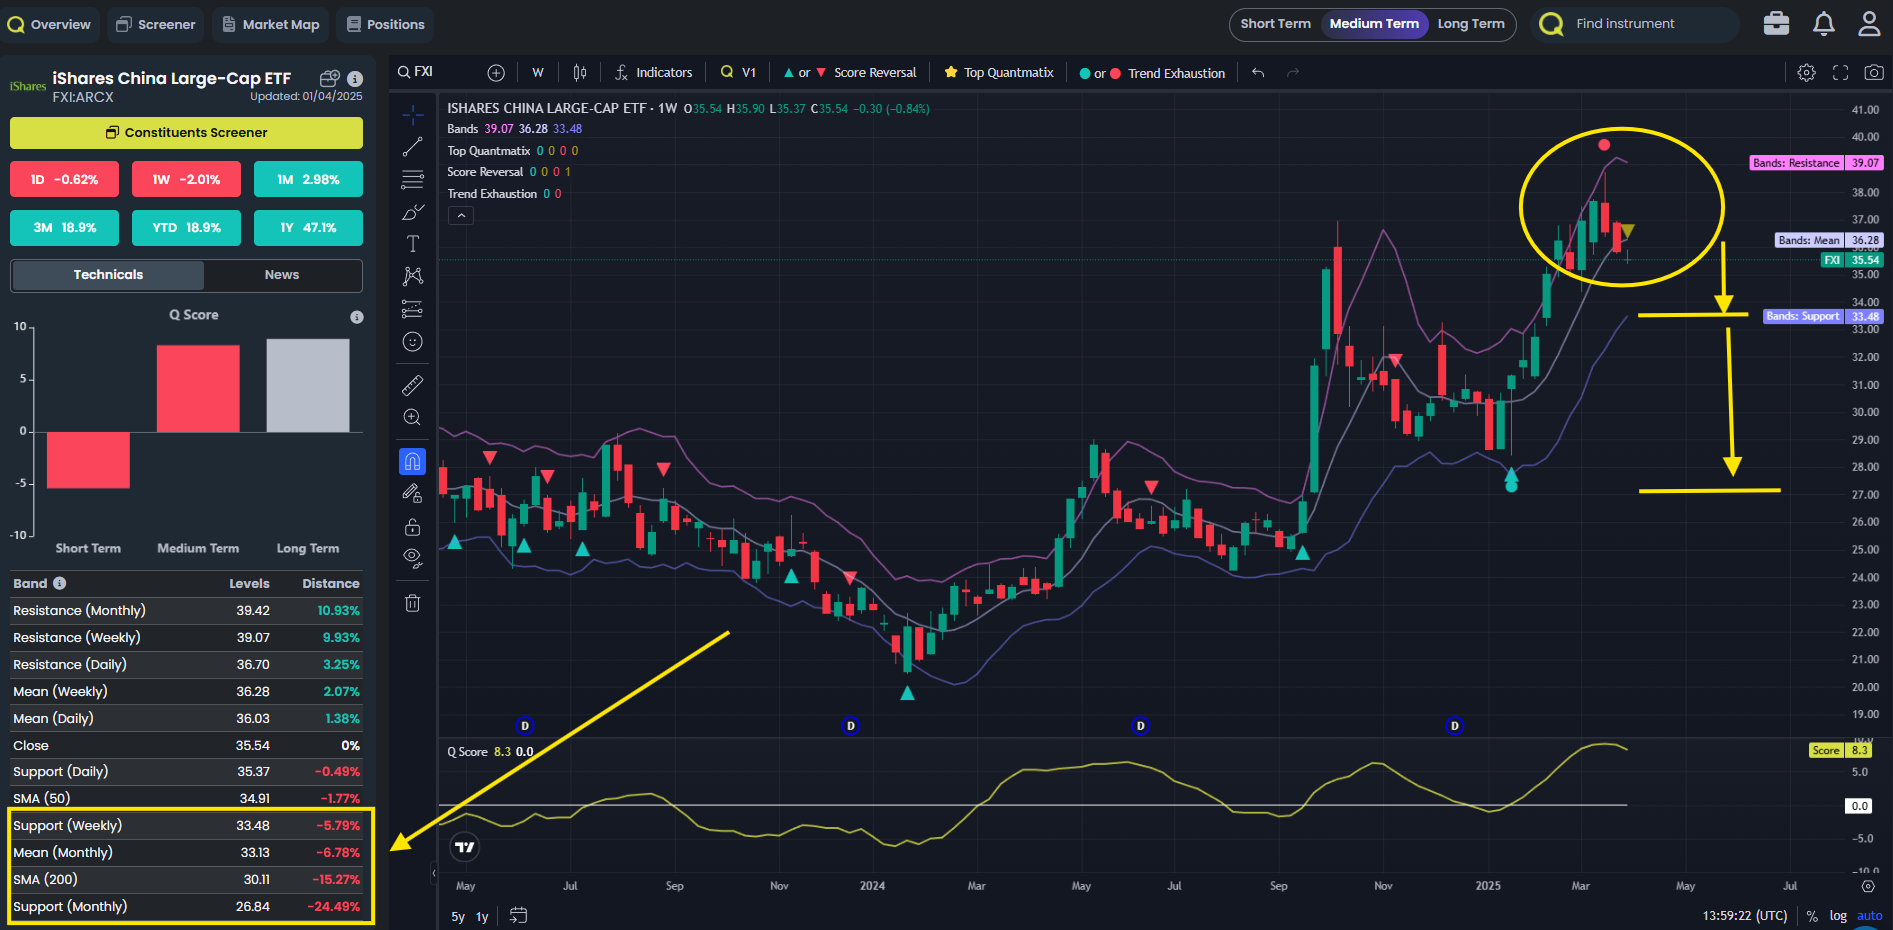Click the compare or add symbol plus icon
The image size is (1893, 930).
(496, 73)
